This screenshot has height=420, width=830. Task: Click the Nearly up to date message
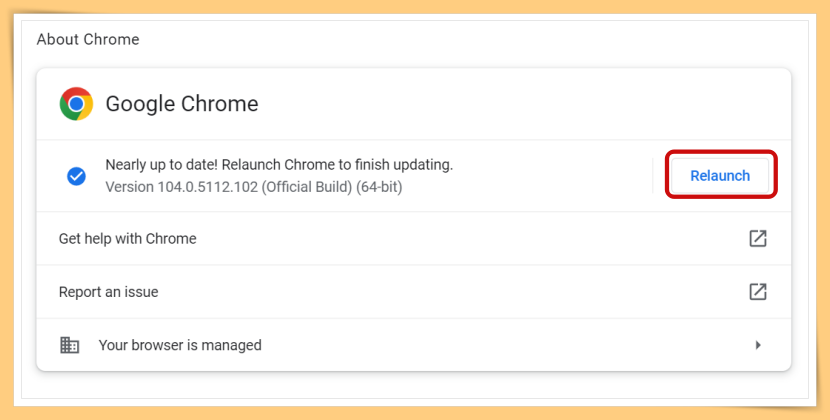click(279, 165)
